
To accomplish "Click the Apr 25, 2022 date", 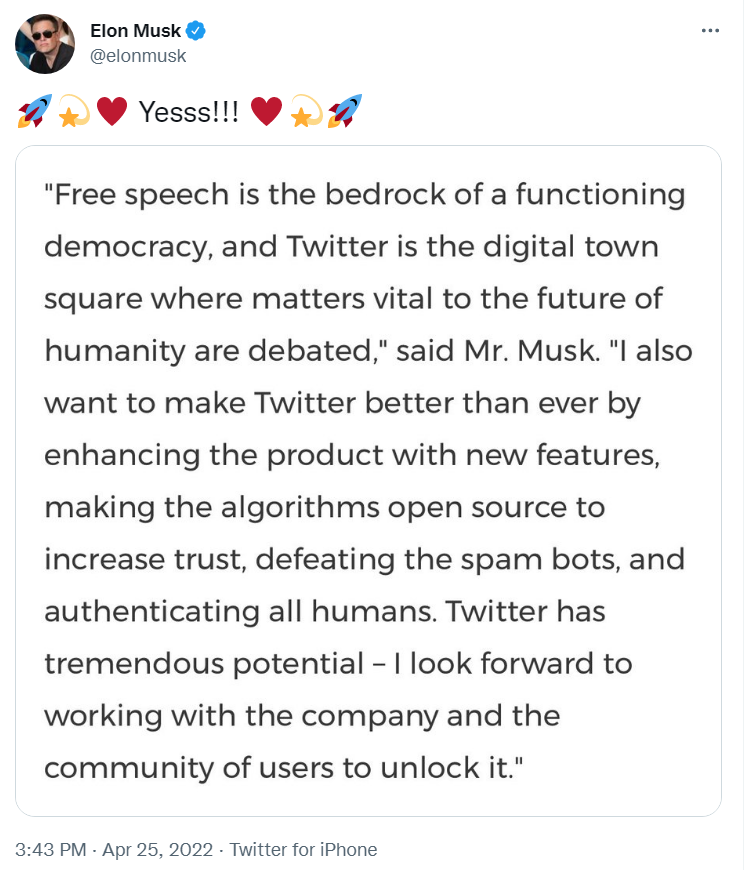I will [160, 850].
